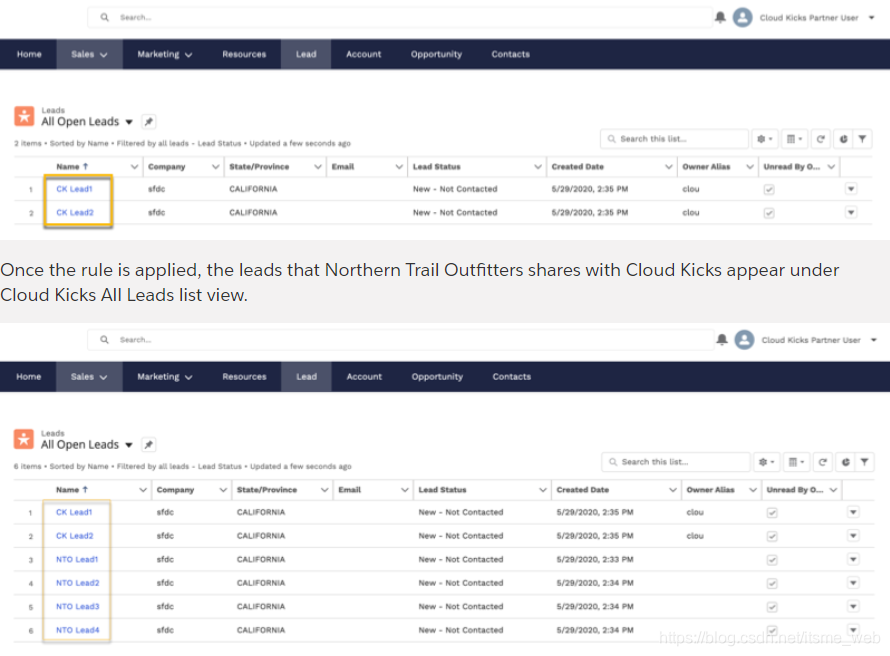Click the notification bell in the upper screenshot
The height and width of the screenshot is (656, 890).
[x=720, y=17]
